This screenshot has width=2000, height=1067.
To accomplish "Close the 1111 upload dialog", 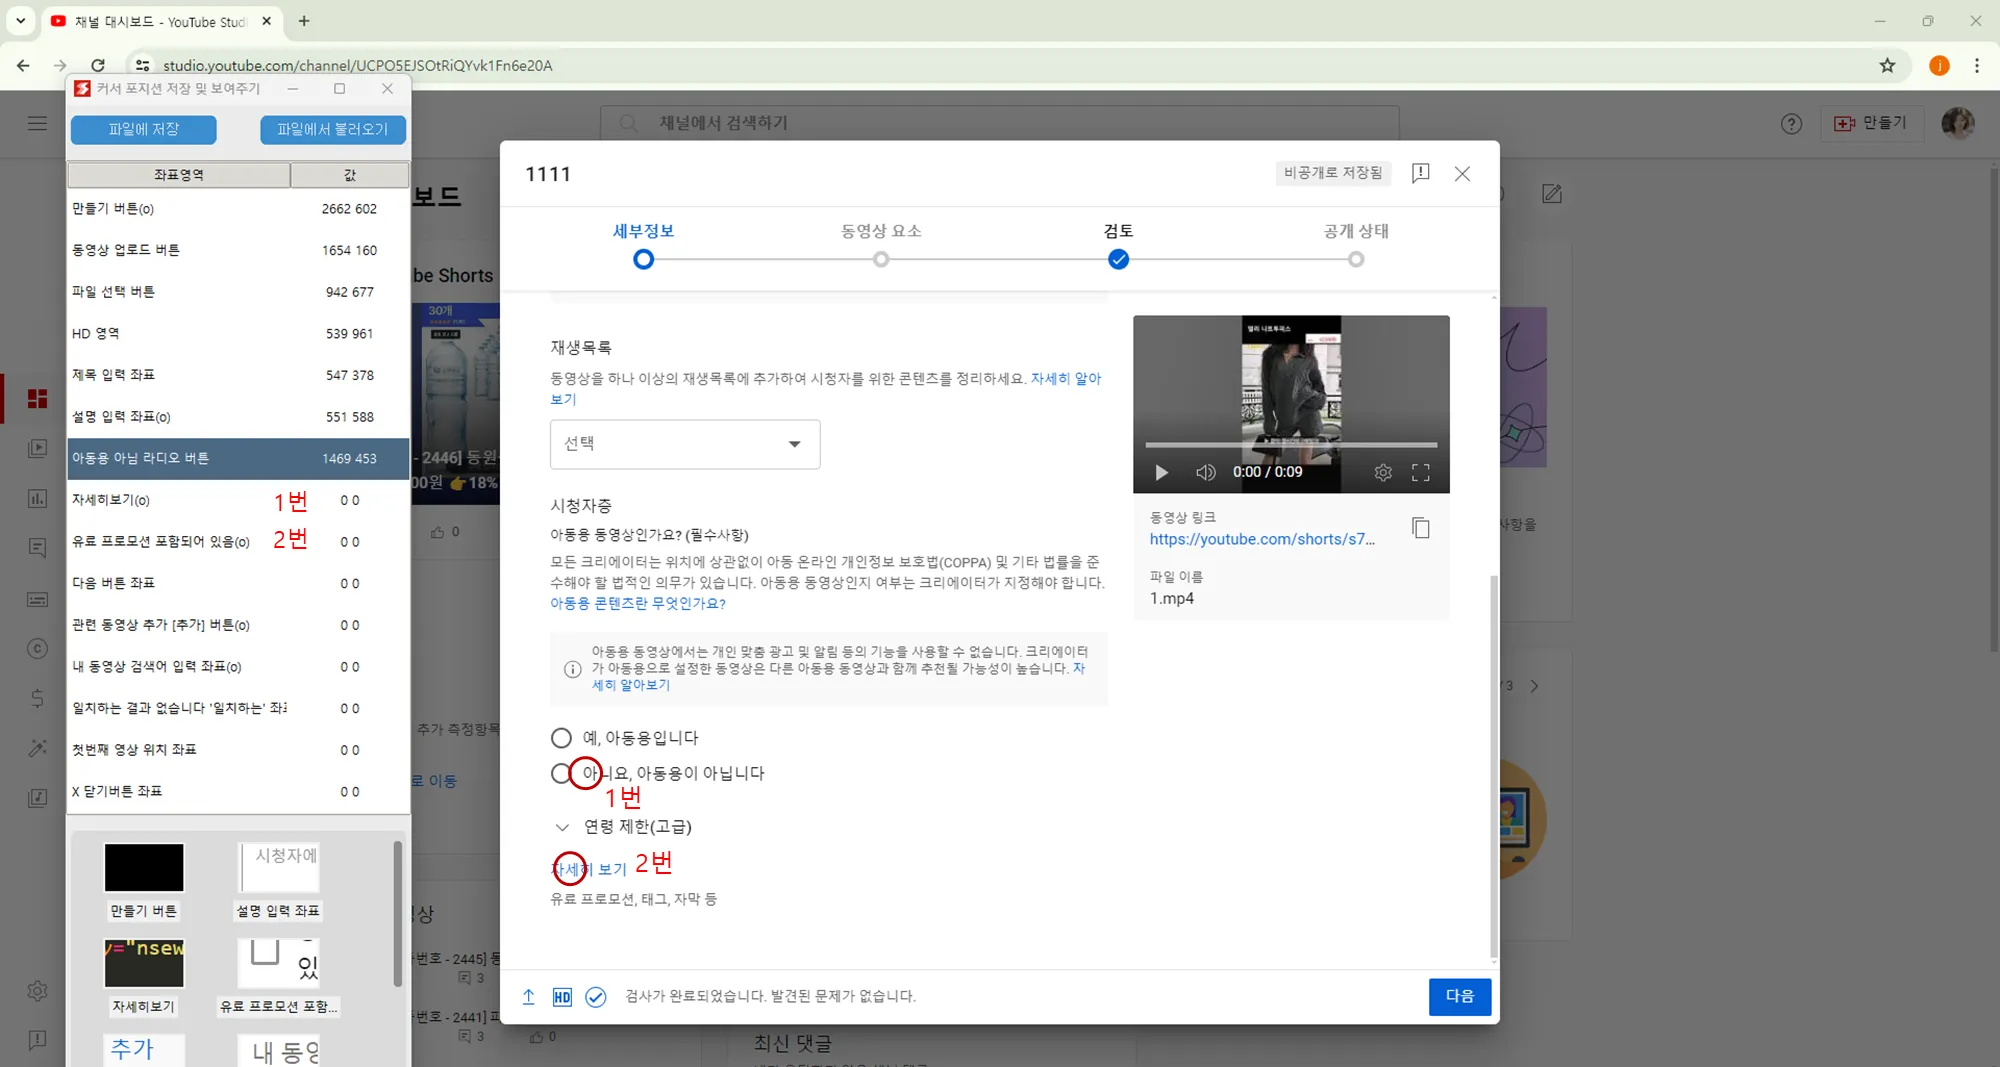I will 1462,173.
